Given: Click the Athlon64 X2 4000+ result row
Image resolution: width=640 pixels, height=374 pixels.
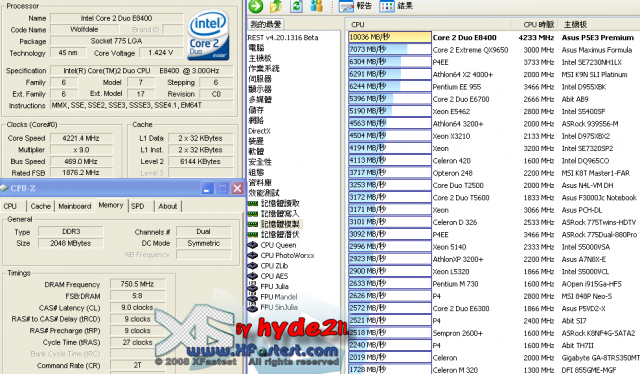Looking at the screenshot, I should point(493,74).
